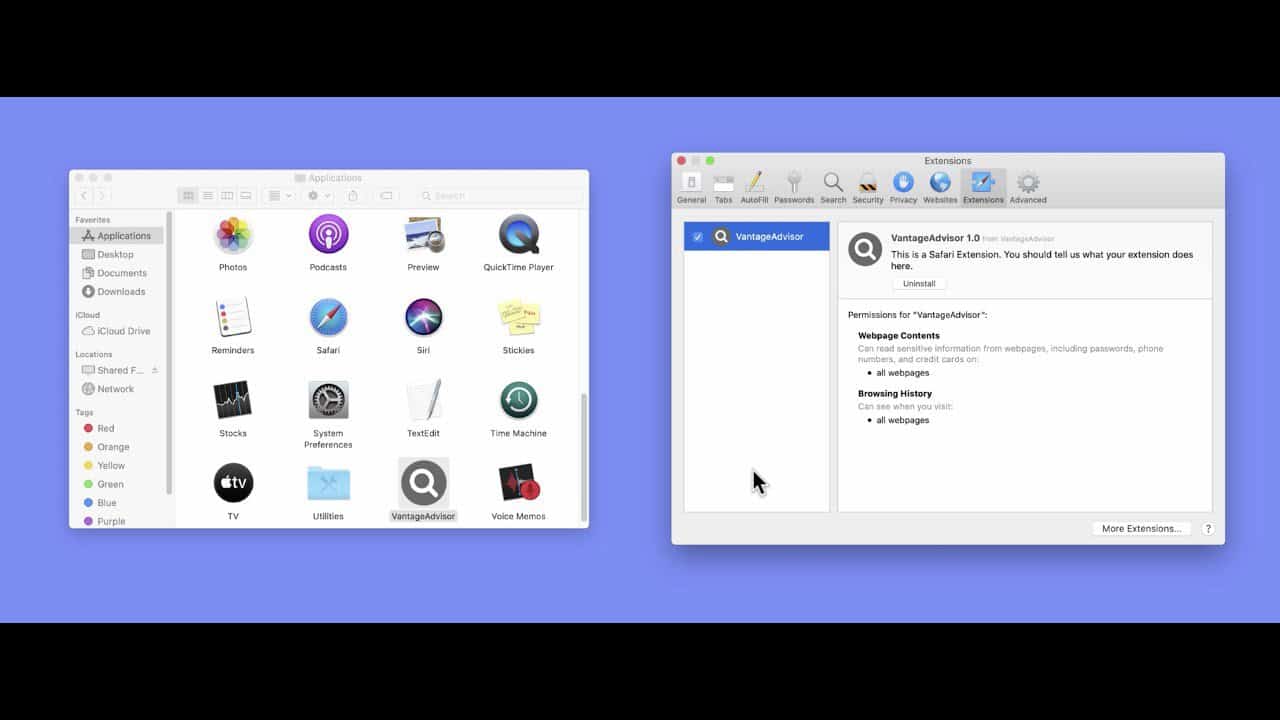Open the Finder group-by dropdown
Viewport: 1280px width, 720px height.
(278, 196)
